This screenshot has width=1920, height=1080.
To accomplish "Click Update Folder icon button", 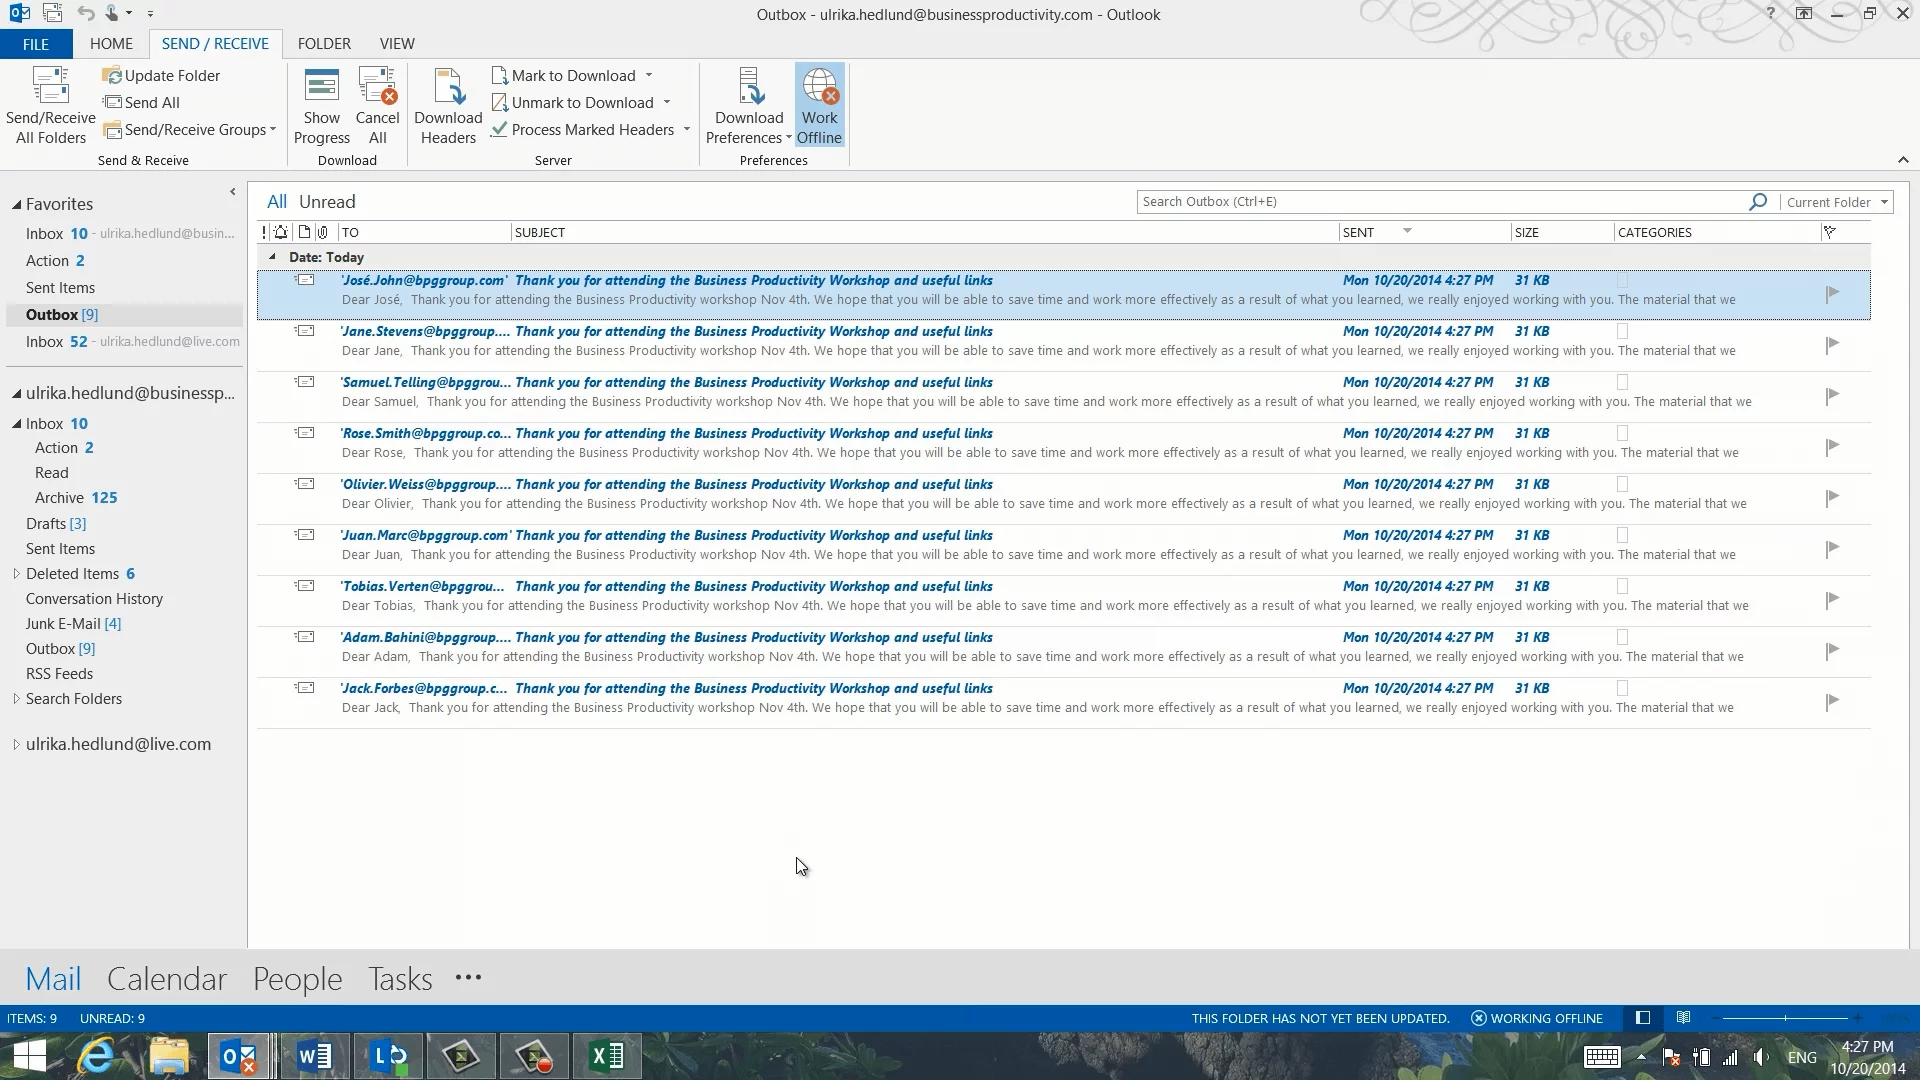I will (112, 76).
